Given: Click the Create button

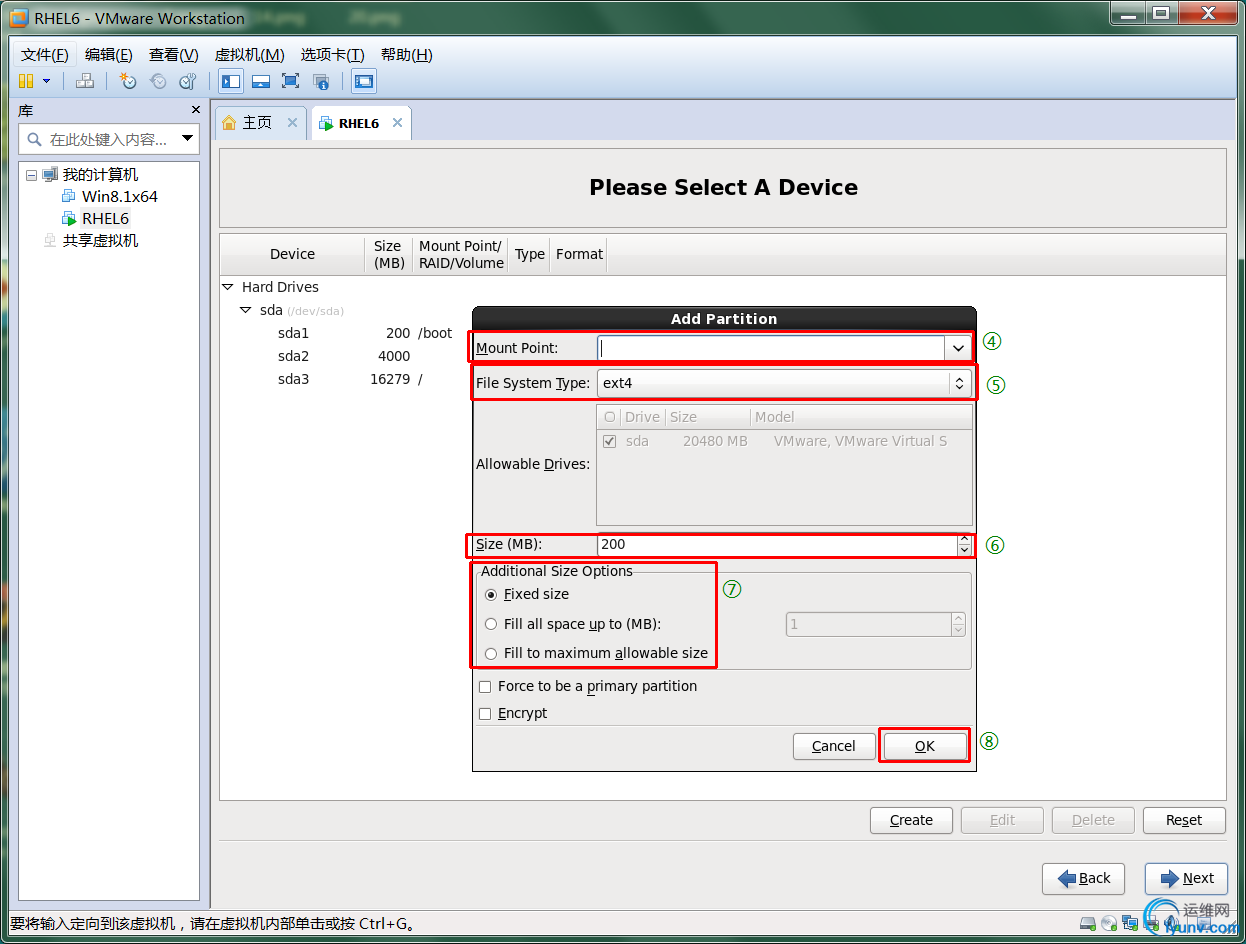Looking at the screenshot, I should (911, 820).
